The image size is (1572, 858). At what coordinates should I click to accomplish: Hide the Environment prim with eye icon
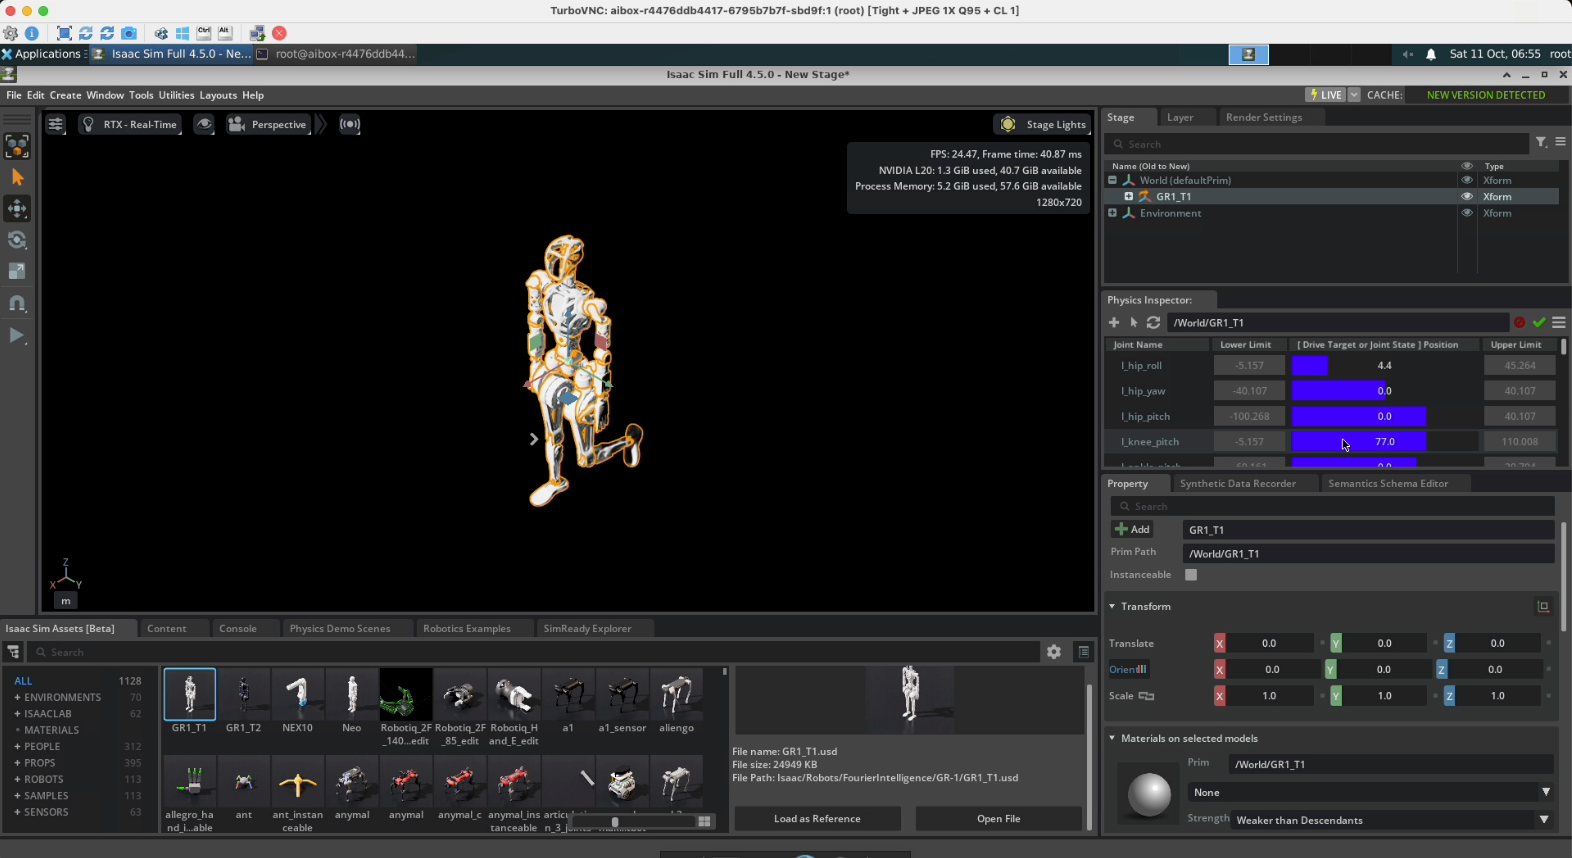(x=1467, y=213)
